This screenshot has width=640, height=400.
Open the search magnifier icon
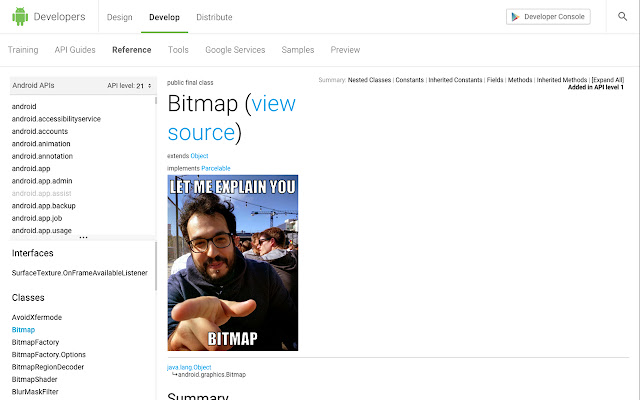(622, 16)
